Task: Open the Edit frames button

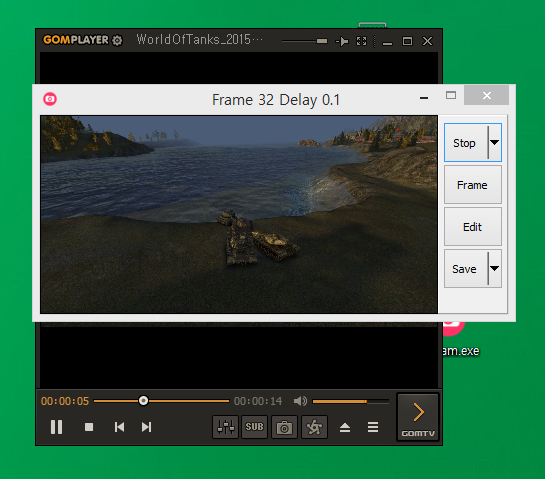Action: point(473,227)
